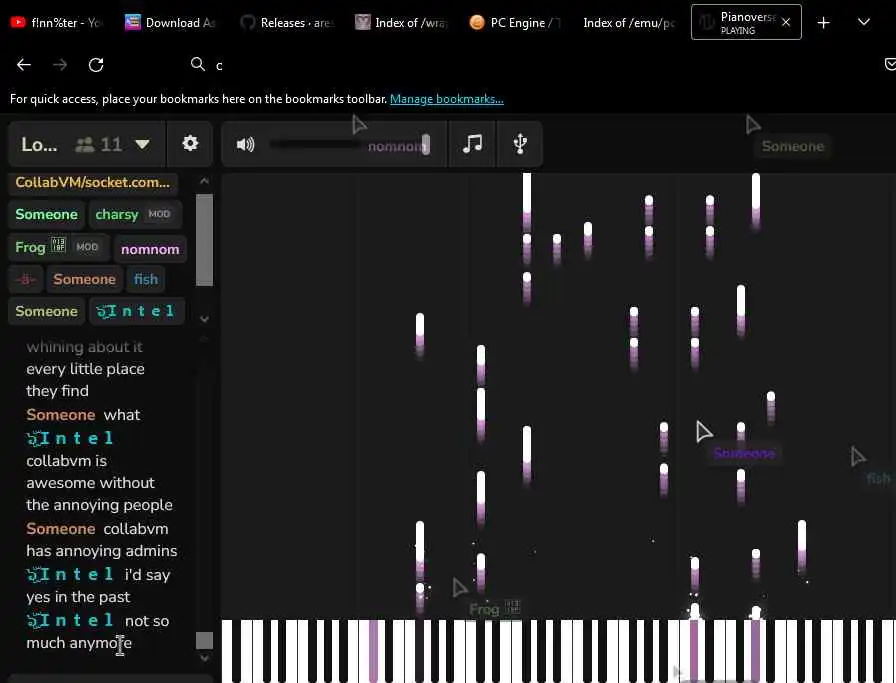Select user nomnom in list
The height and width of the screenshot is (683, 896).
[x=150, y=249]
